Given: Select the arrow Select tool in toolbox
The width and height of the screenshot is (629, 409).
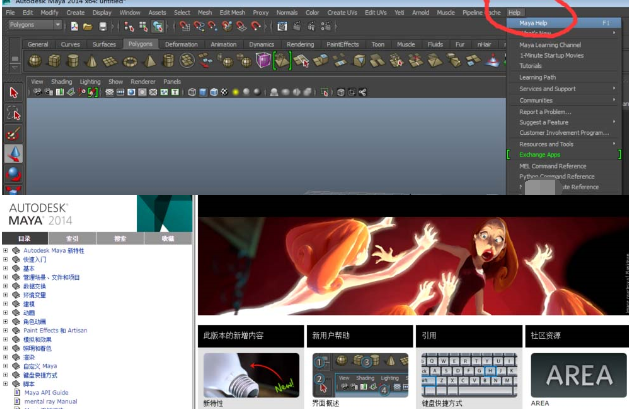Looking at the screenshot, I should [x=13, y=92].
